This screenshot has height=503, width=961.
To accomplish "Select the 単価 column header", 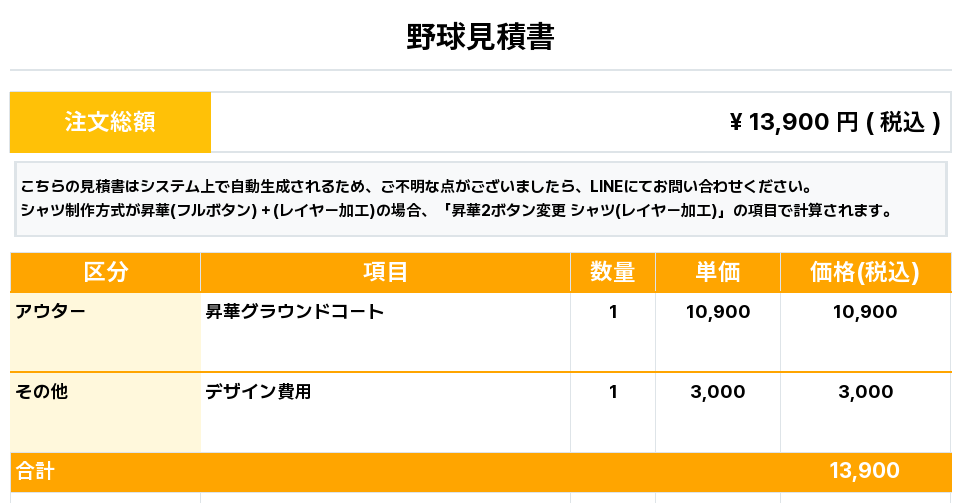I will click(717, 272).
